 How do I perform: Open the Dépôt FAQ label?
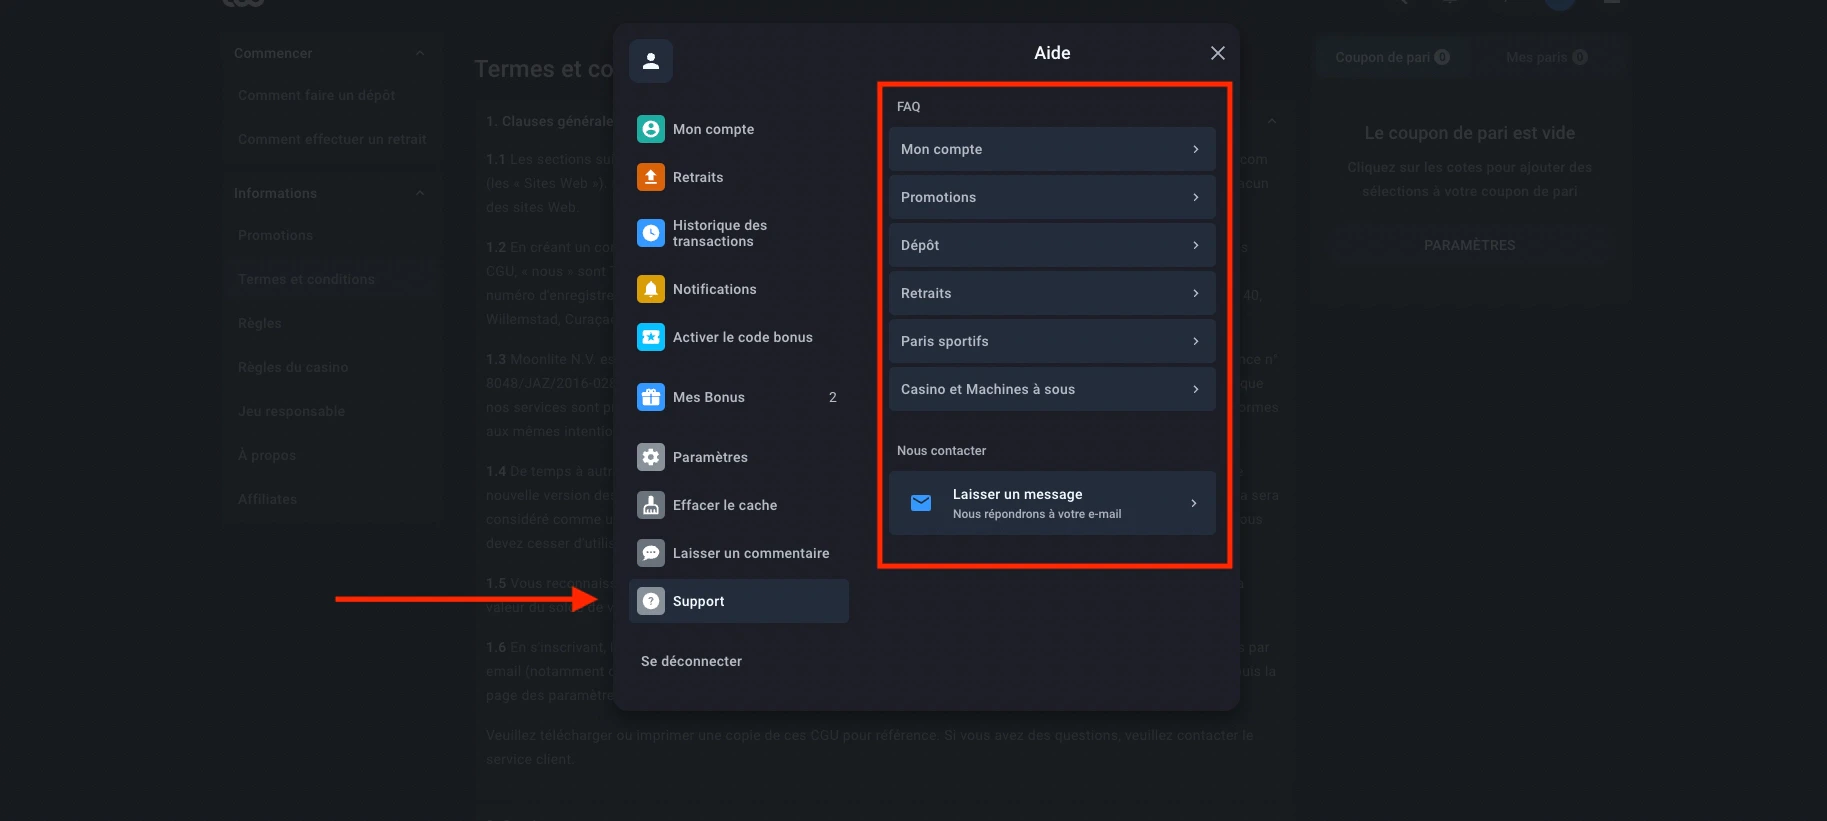click(x=920, y=245)
